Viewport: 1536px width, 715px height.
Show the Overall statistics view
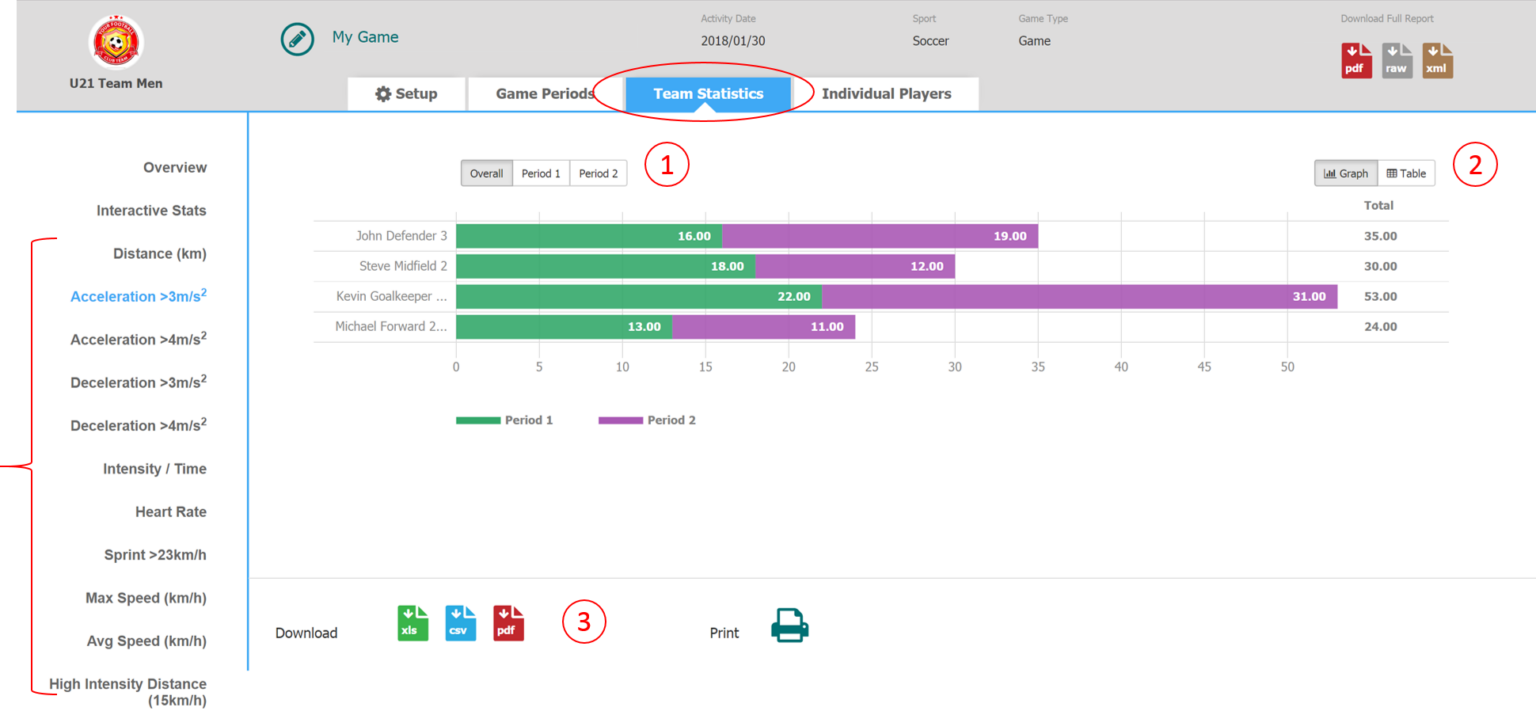(486, 172)
